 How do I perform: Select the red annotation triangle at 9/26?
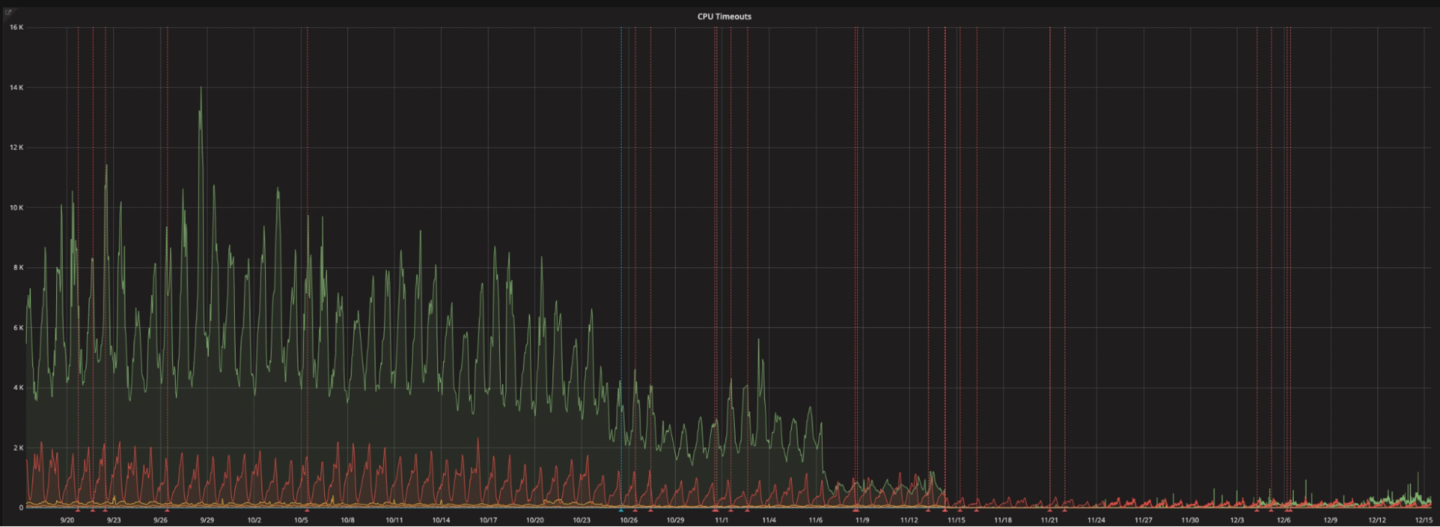(167, 510)
